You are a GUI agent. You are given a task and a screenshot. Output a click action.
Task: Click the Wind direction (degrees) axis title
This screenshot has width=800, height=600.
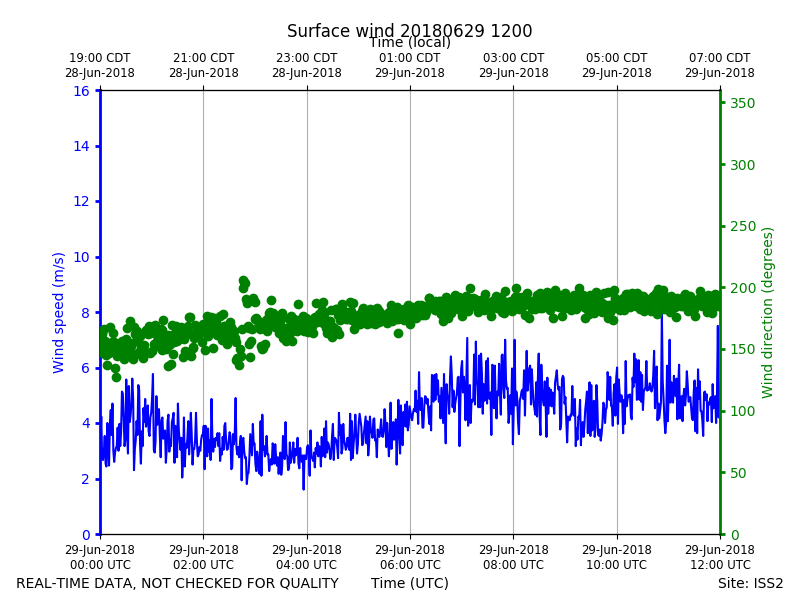[x=767, y=312]
